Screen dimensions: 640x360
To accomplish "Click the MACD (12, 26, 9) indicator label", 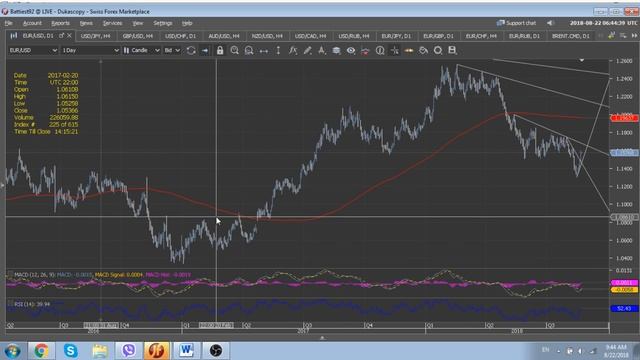I will click(35, 275).
